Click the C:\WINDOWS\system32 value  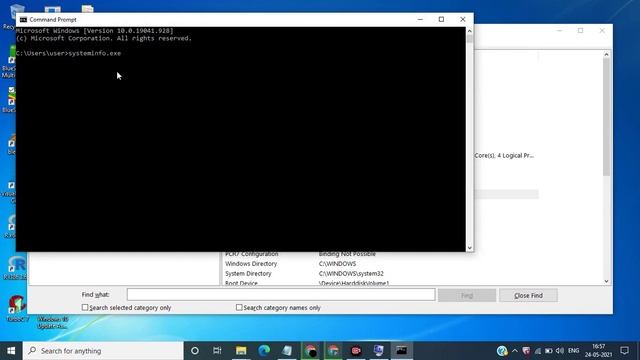pyautogui.click(x=351, y=273)
